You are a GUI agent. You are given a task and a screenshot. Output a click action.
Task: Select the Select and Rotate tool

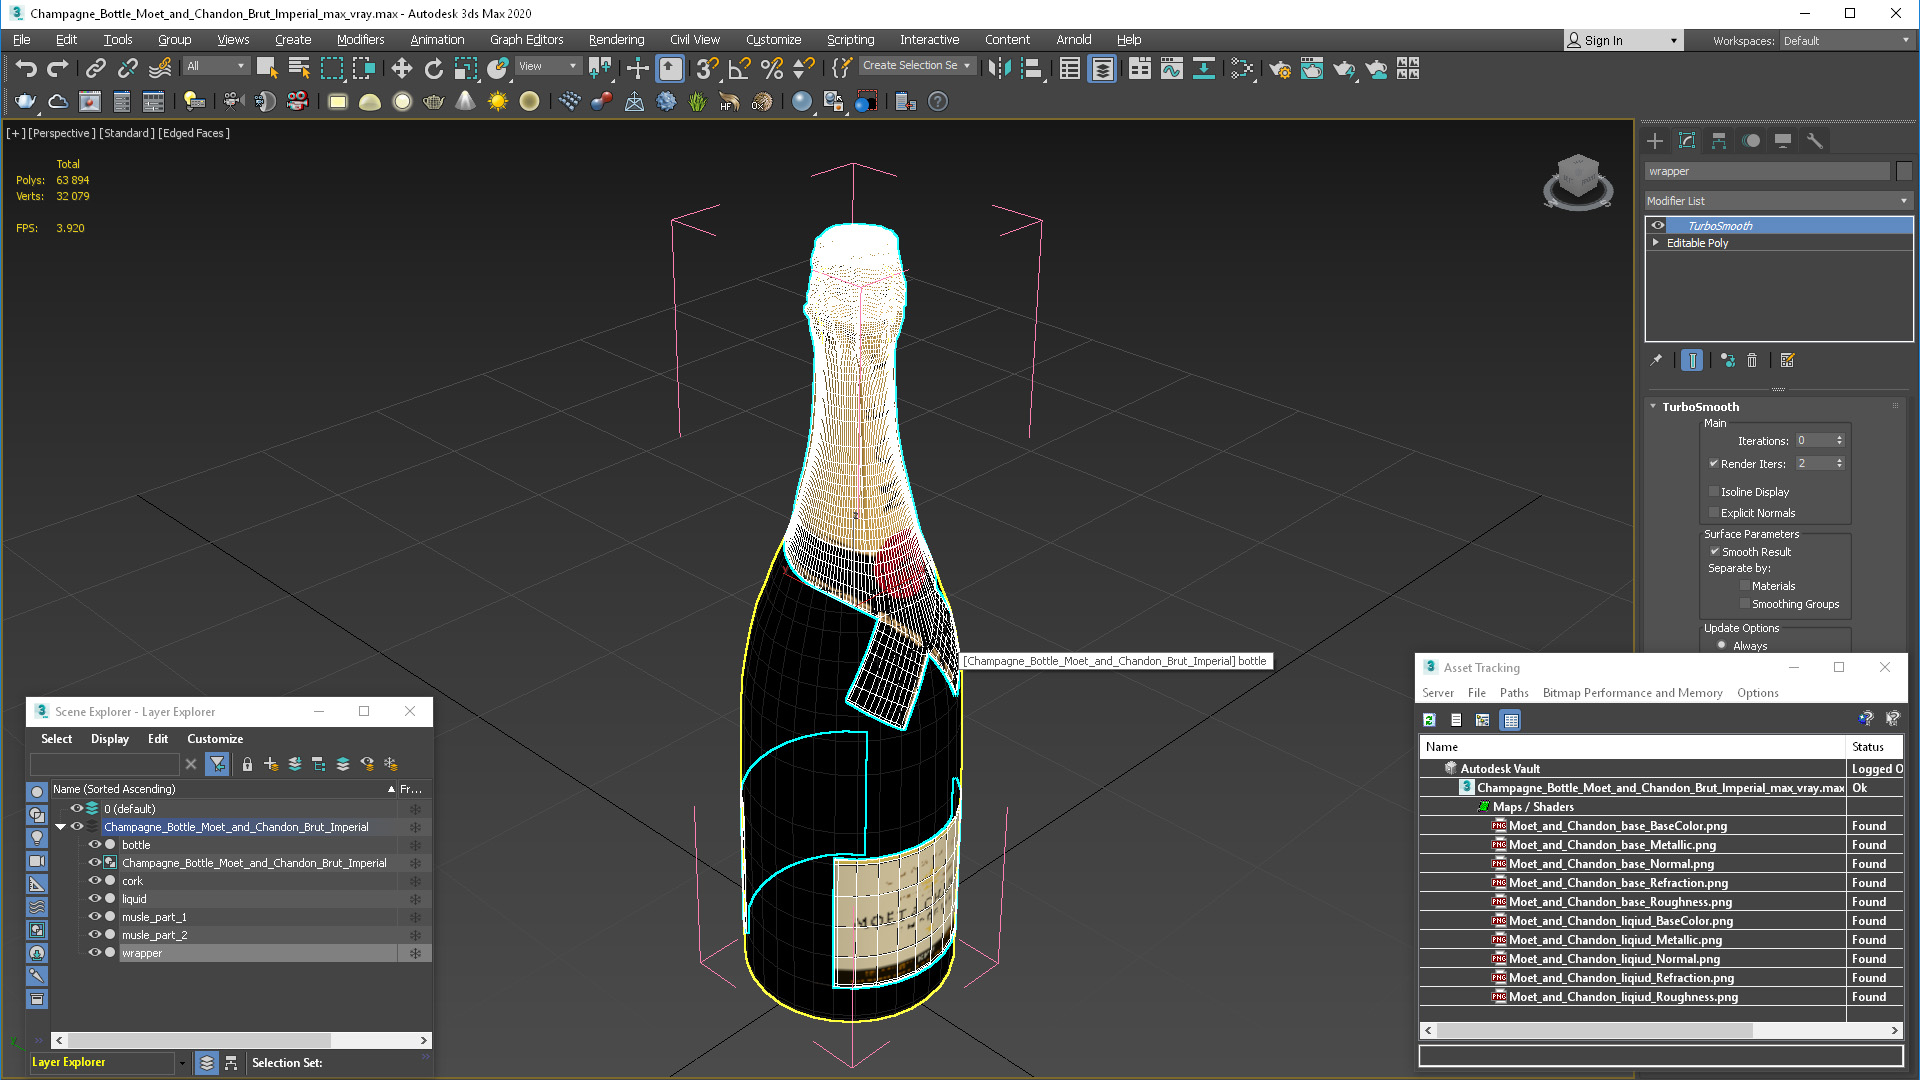tap(433, 68)
